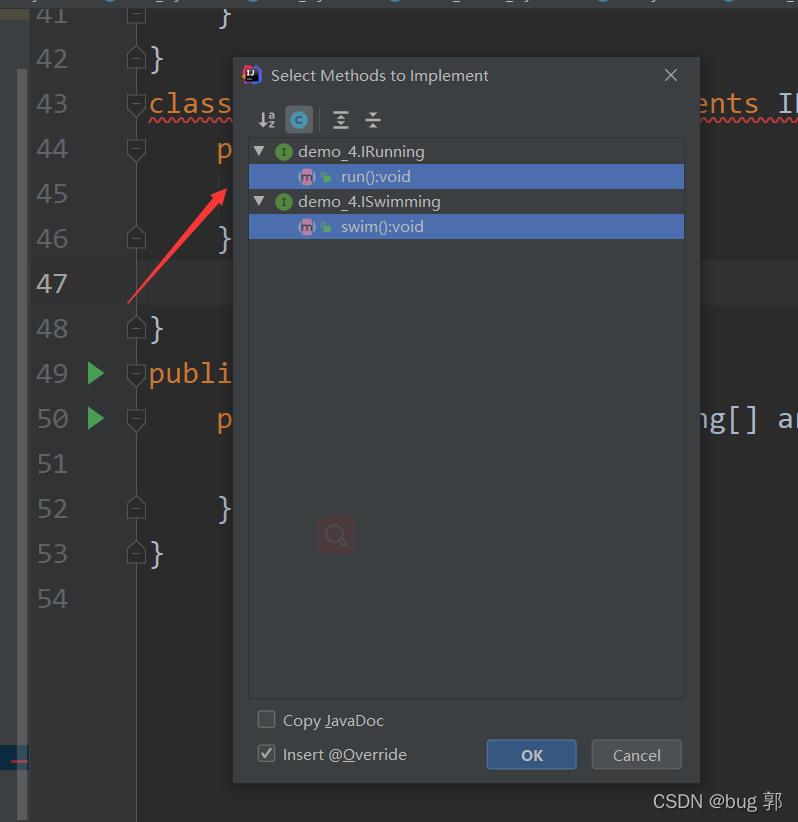This screenshot has width=798, height=822.
Task: Run main method from gutter at line 50
Action: (95, 418)
